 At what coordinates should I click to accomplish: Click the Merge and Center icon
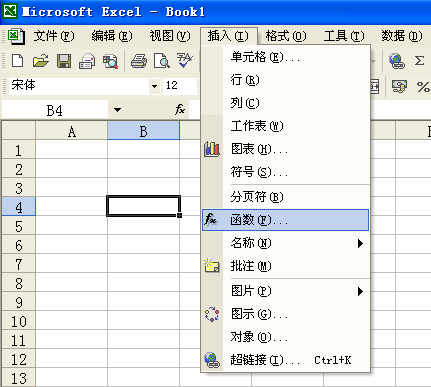pyautogui.click(x=375, y=87)
